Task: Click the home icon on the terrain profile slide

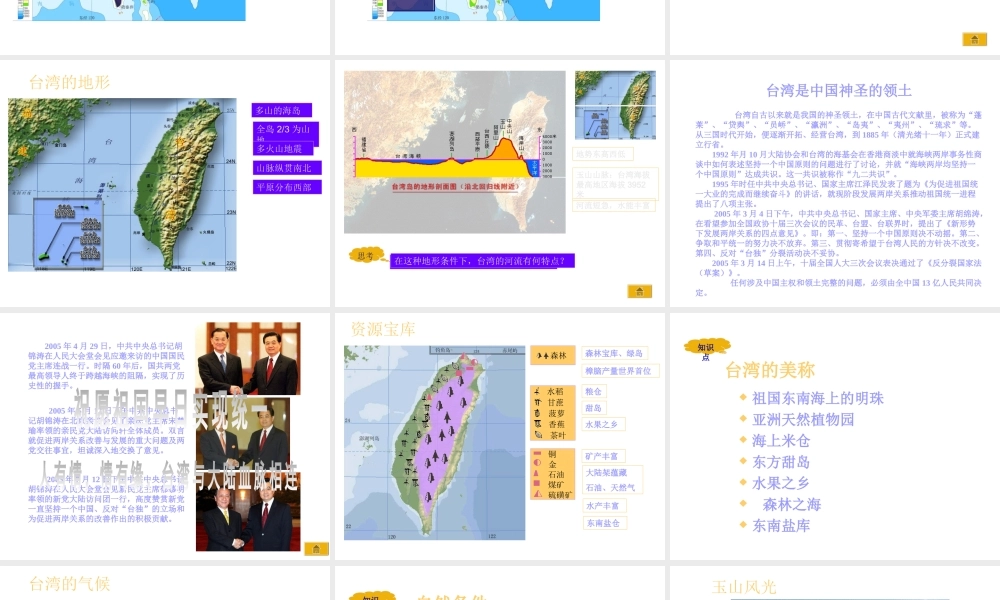Action: pyautogui.click(x=640, y=291)
